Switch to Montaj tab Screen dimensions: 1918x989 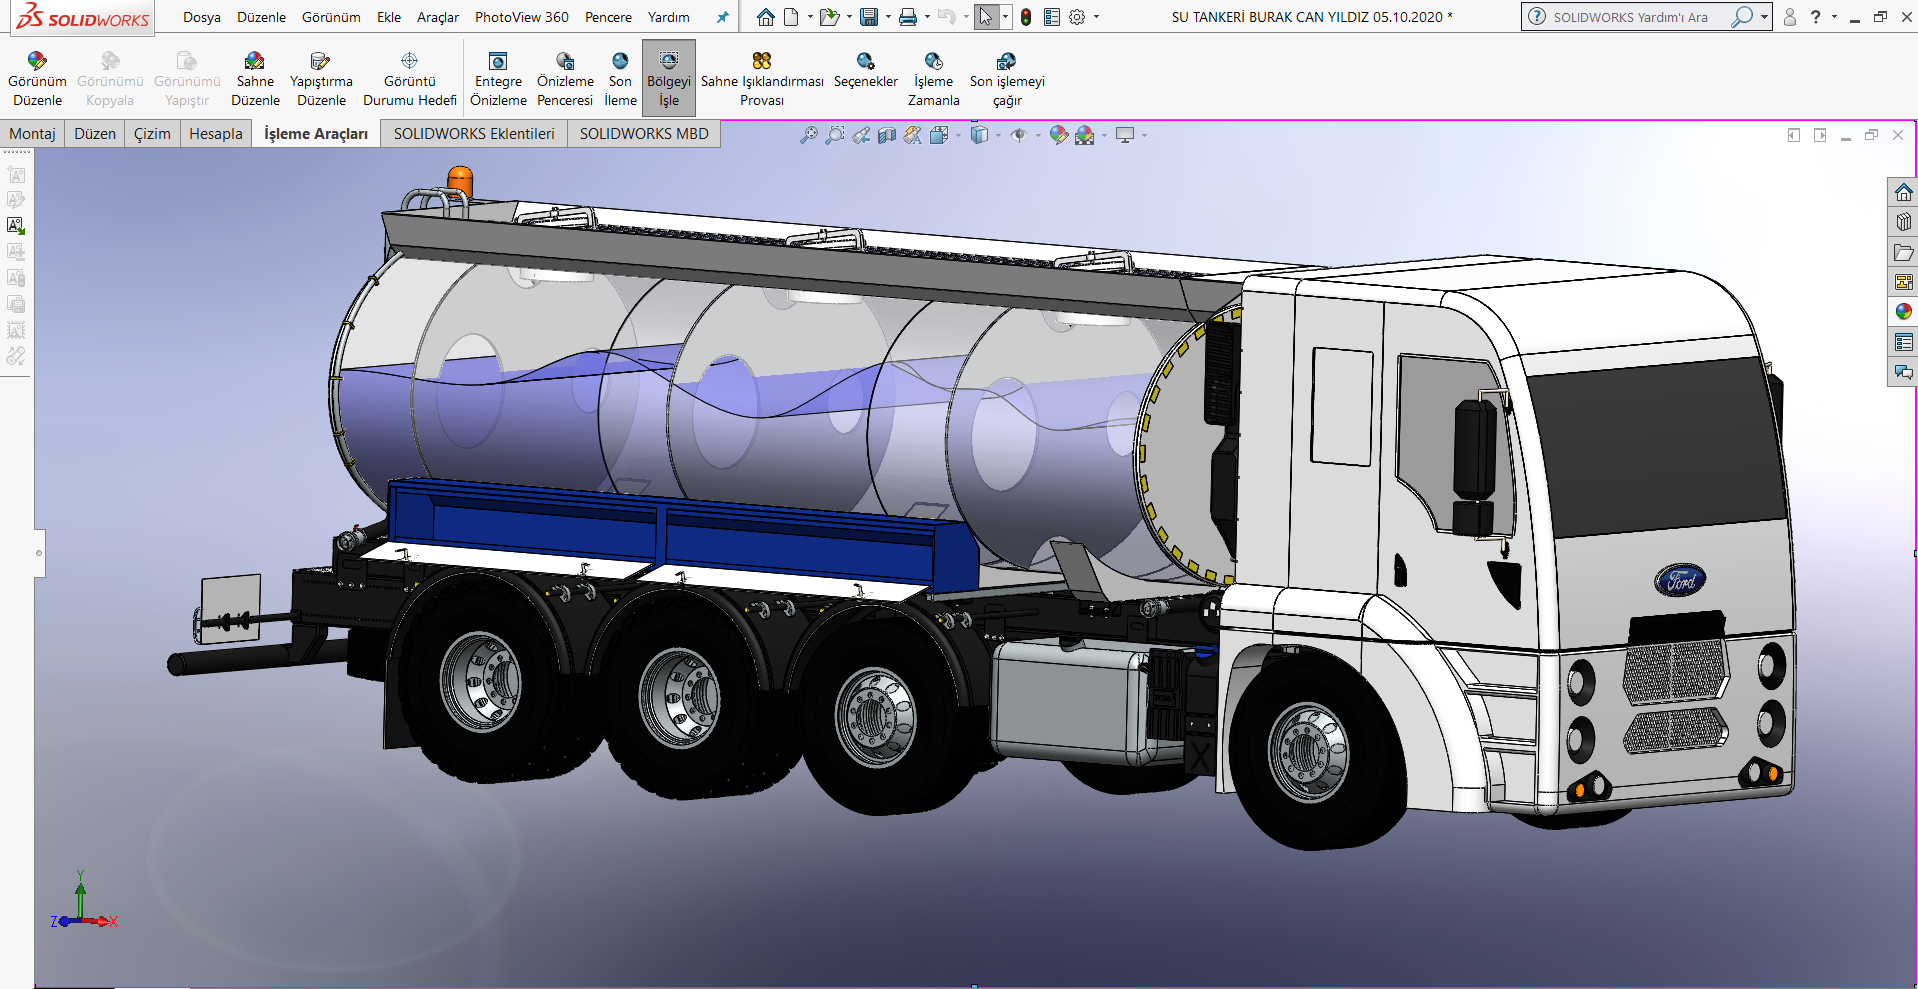click(33, 134)
